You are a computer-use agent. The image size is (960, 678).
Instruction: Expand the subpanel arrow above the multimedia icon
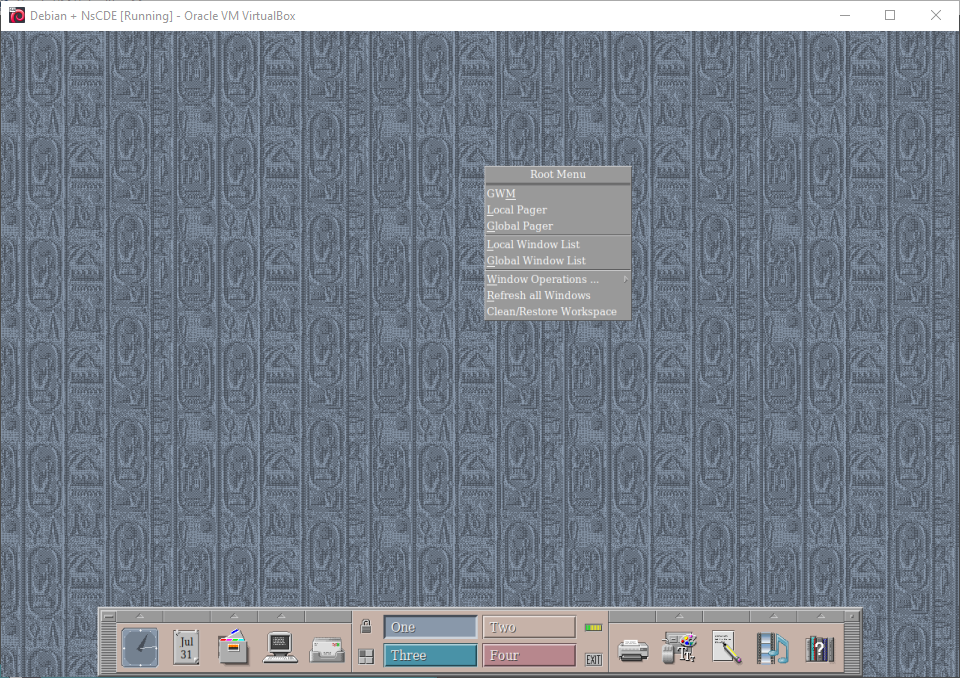[773, 616]
